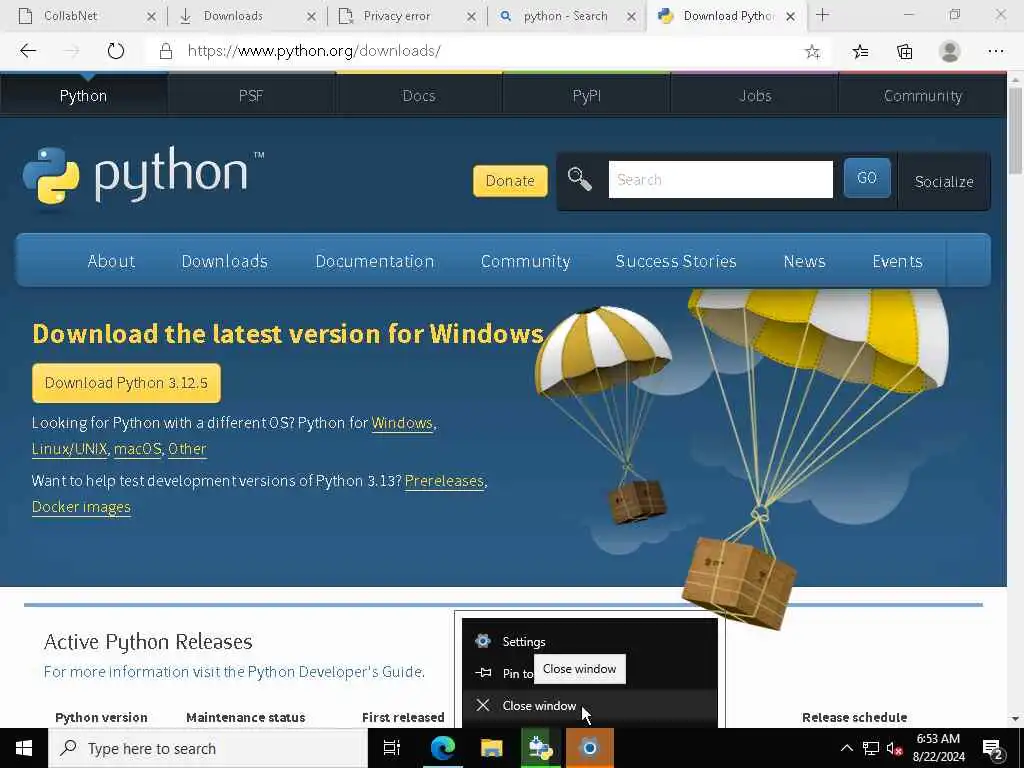1024x768 pixels.
Task: Close the Download Python tab
Action: pyautogui.click(x=790, y=16)
